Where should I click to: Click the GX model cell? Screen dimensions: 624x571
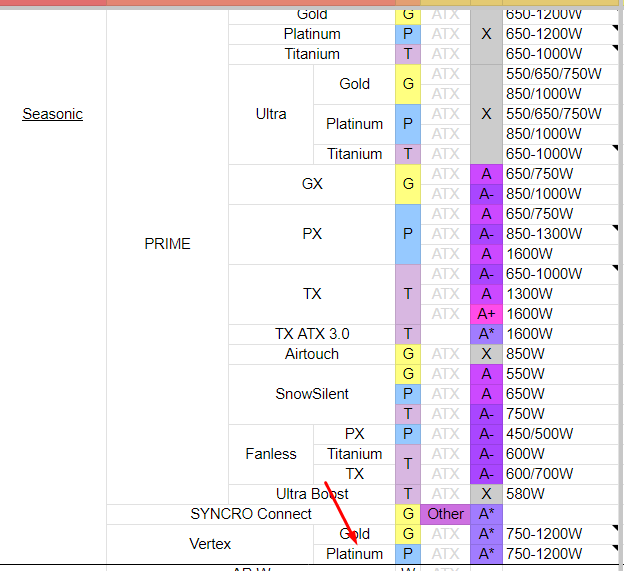point(312,184)
